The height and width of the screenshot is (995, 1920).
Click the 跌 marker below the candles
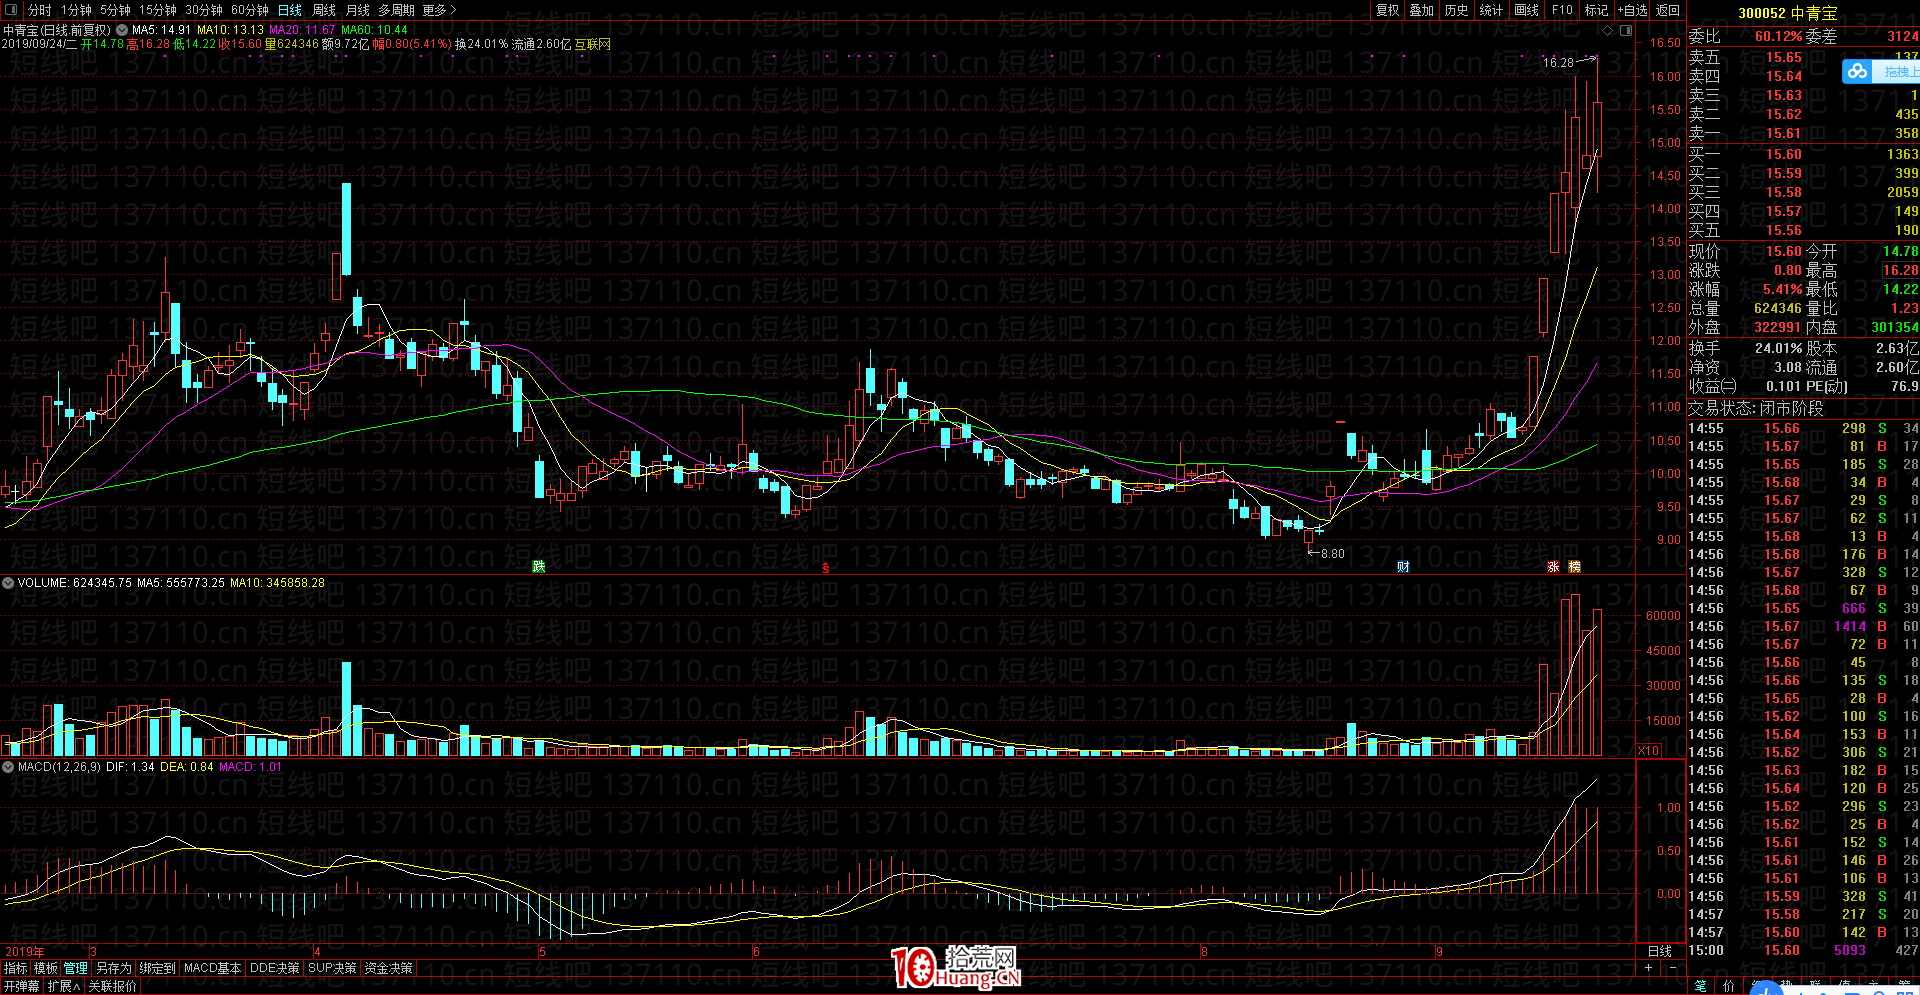click(539, 567)
